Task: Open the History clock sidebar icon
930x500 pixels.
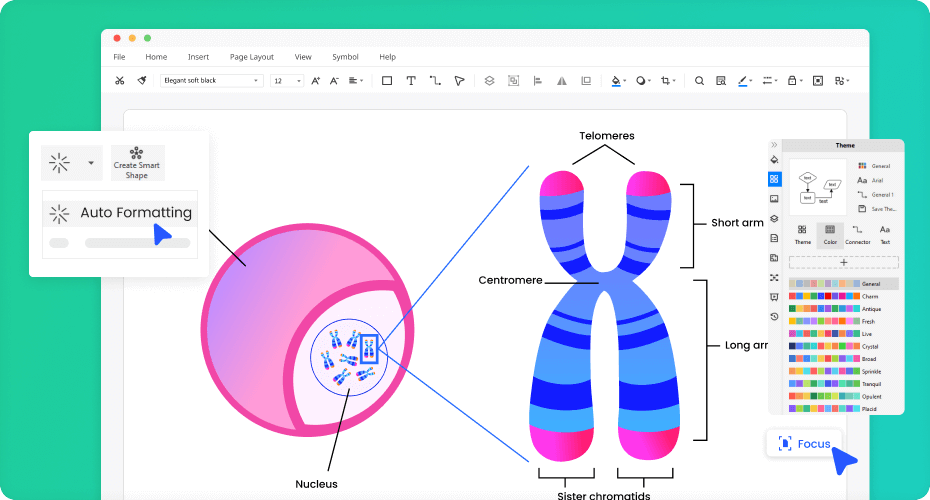Action: tap(774, 317)
